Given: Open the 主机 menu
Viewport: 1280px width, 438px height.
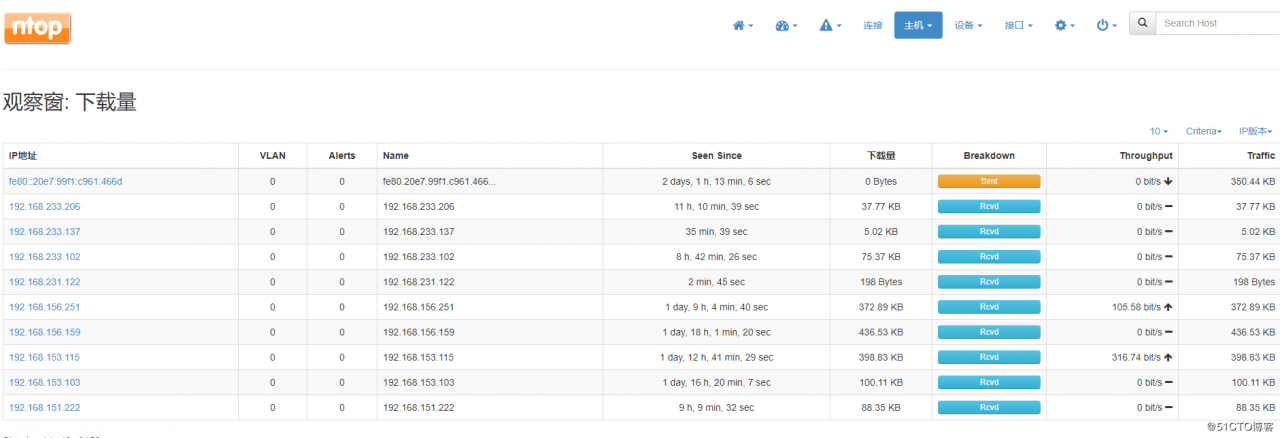Looking at the screenshot, I should pyautogui.click(x=918, y=25).
